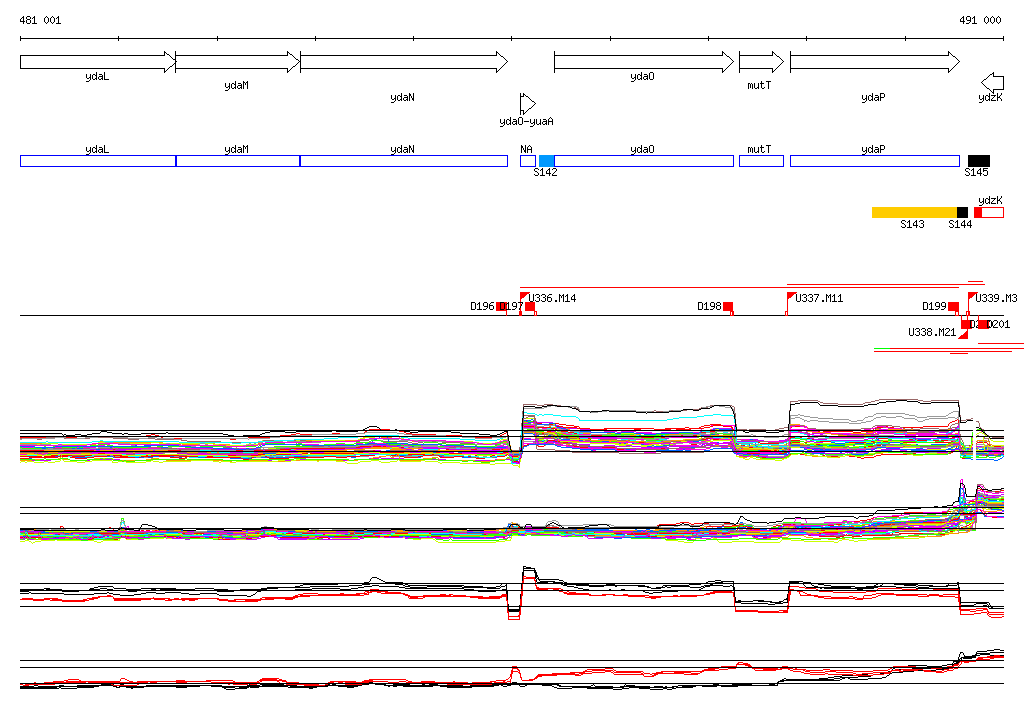This screenshot has height=714, width=1024.
Task: Select the U338.M21 label text
Action: [932, 333]
